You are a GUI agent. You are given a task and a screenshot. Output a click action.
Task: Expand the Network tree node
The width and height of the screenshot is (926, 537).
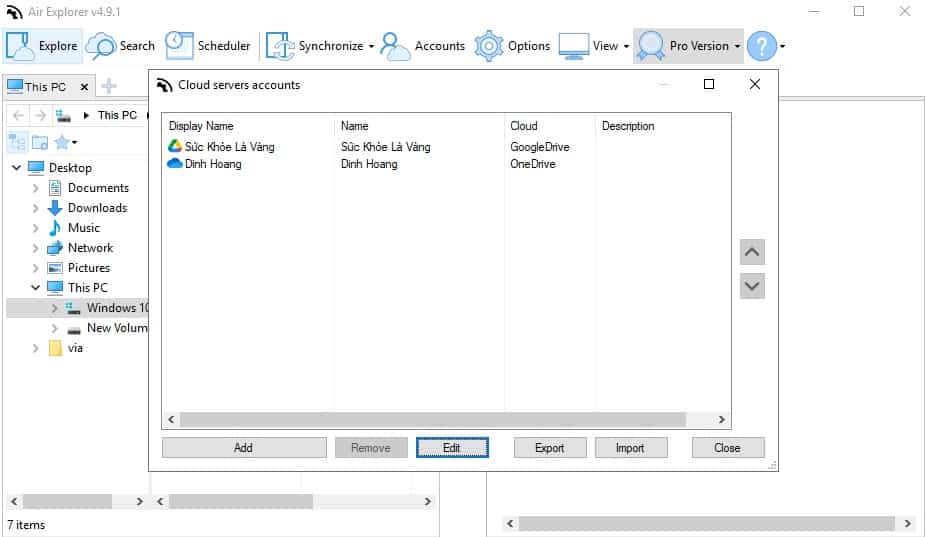click(35, 248)
